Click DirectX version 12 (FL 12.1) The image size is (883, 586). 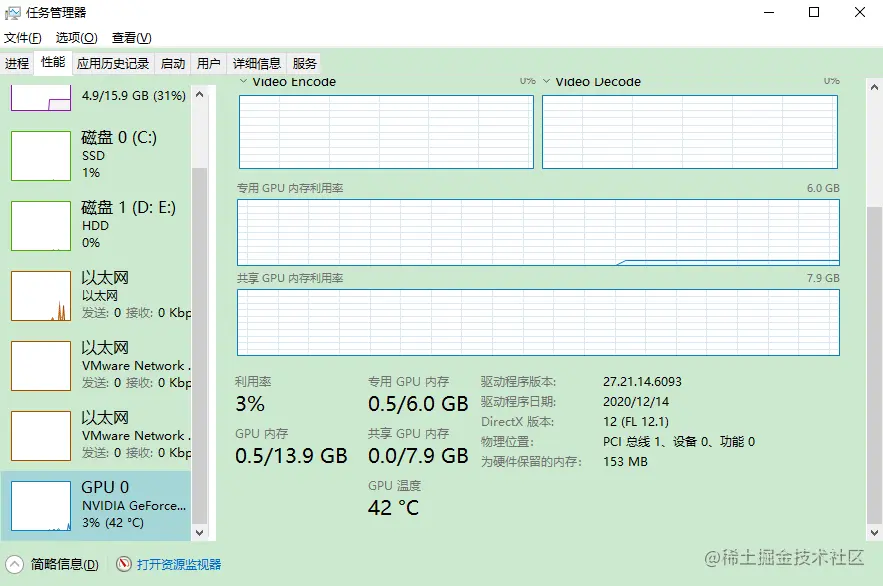pos(636,422)
